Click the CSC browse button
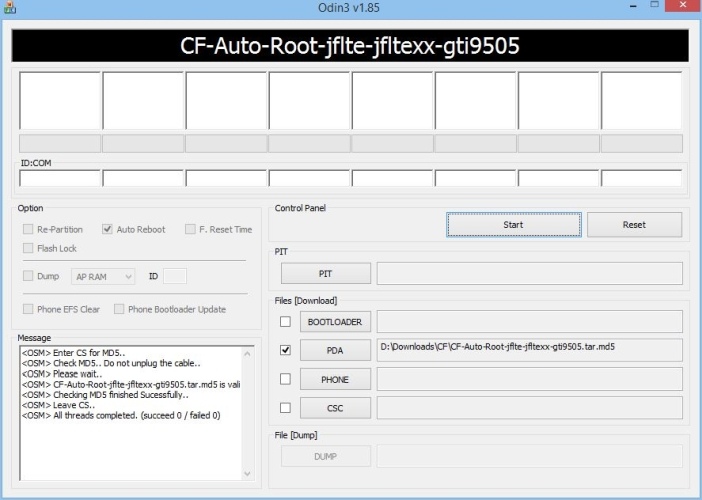Image resolution: width=702 pixels, height=500 pixels. coord(335,408)
